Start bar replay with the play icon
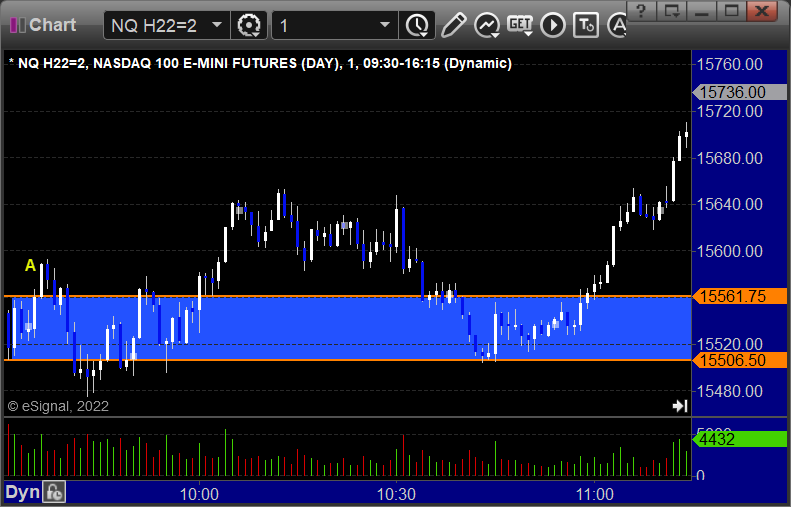This screenshot has width=791, height=507. pos(553,25)
